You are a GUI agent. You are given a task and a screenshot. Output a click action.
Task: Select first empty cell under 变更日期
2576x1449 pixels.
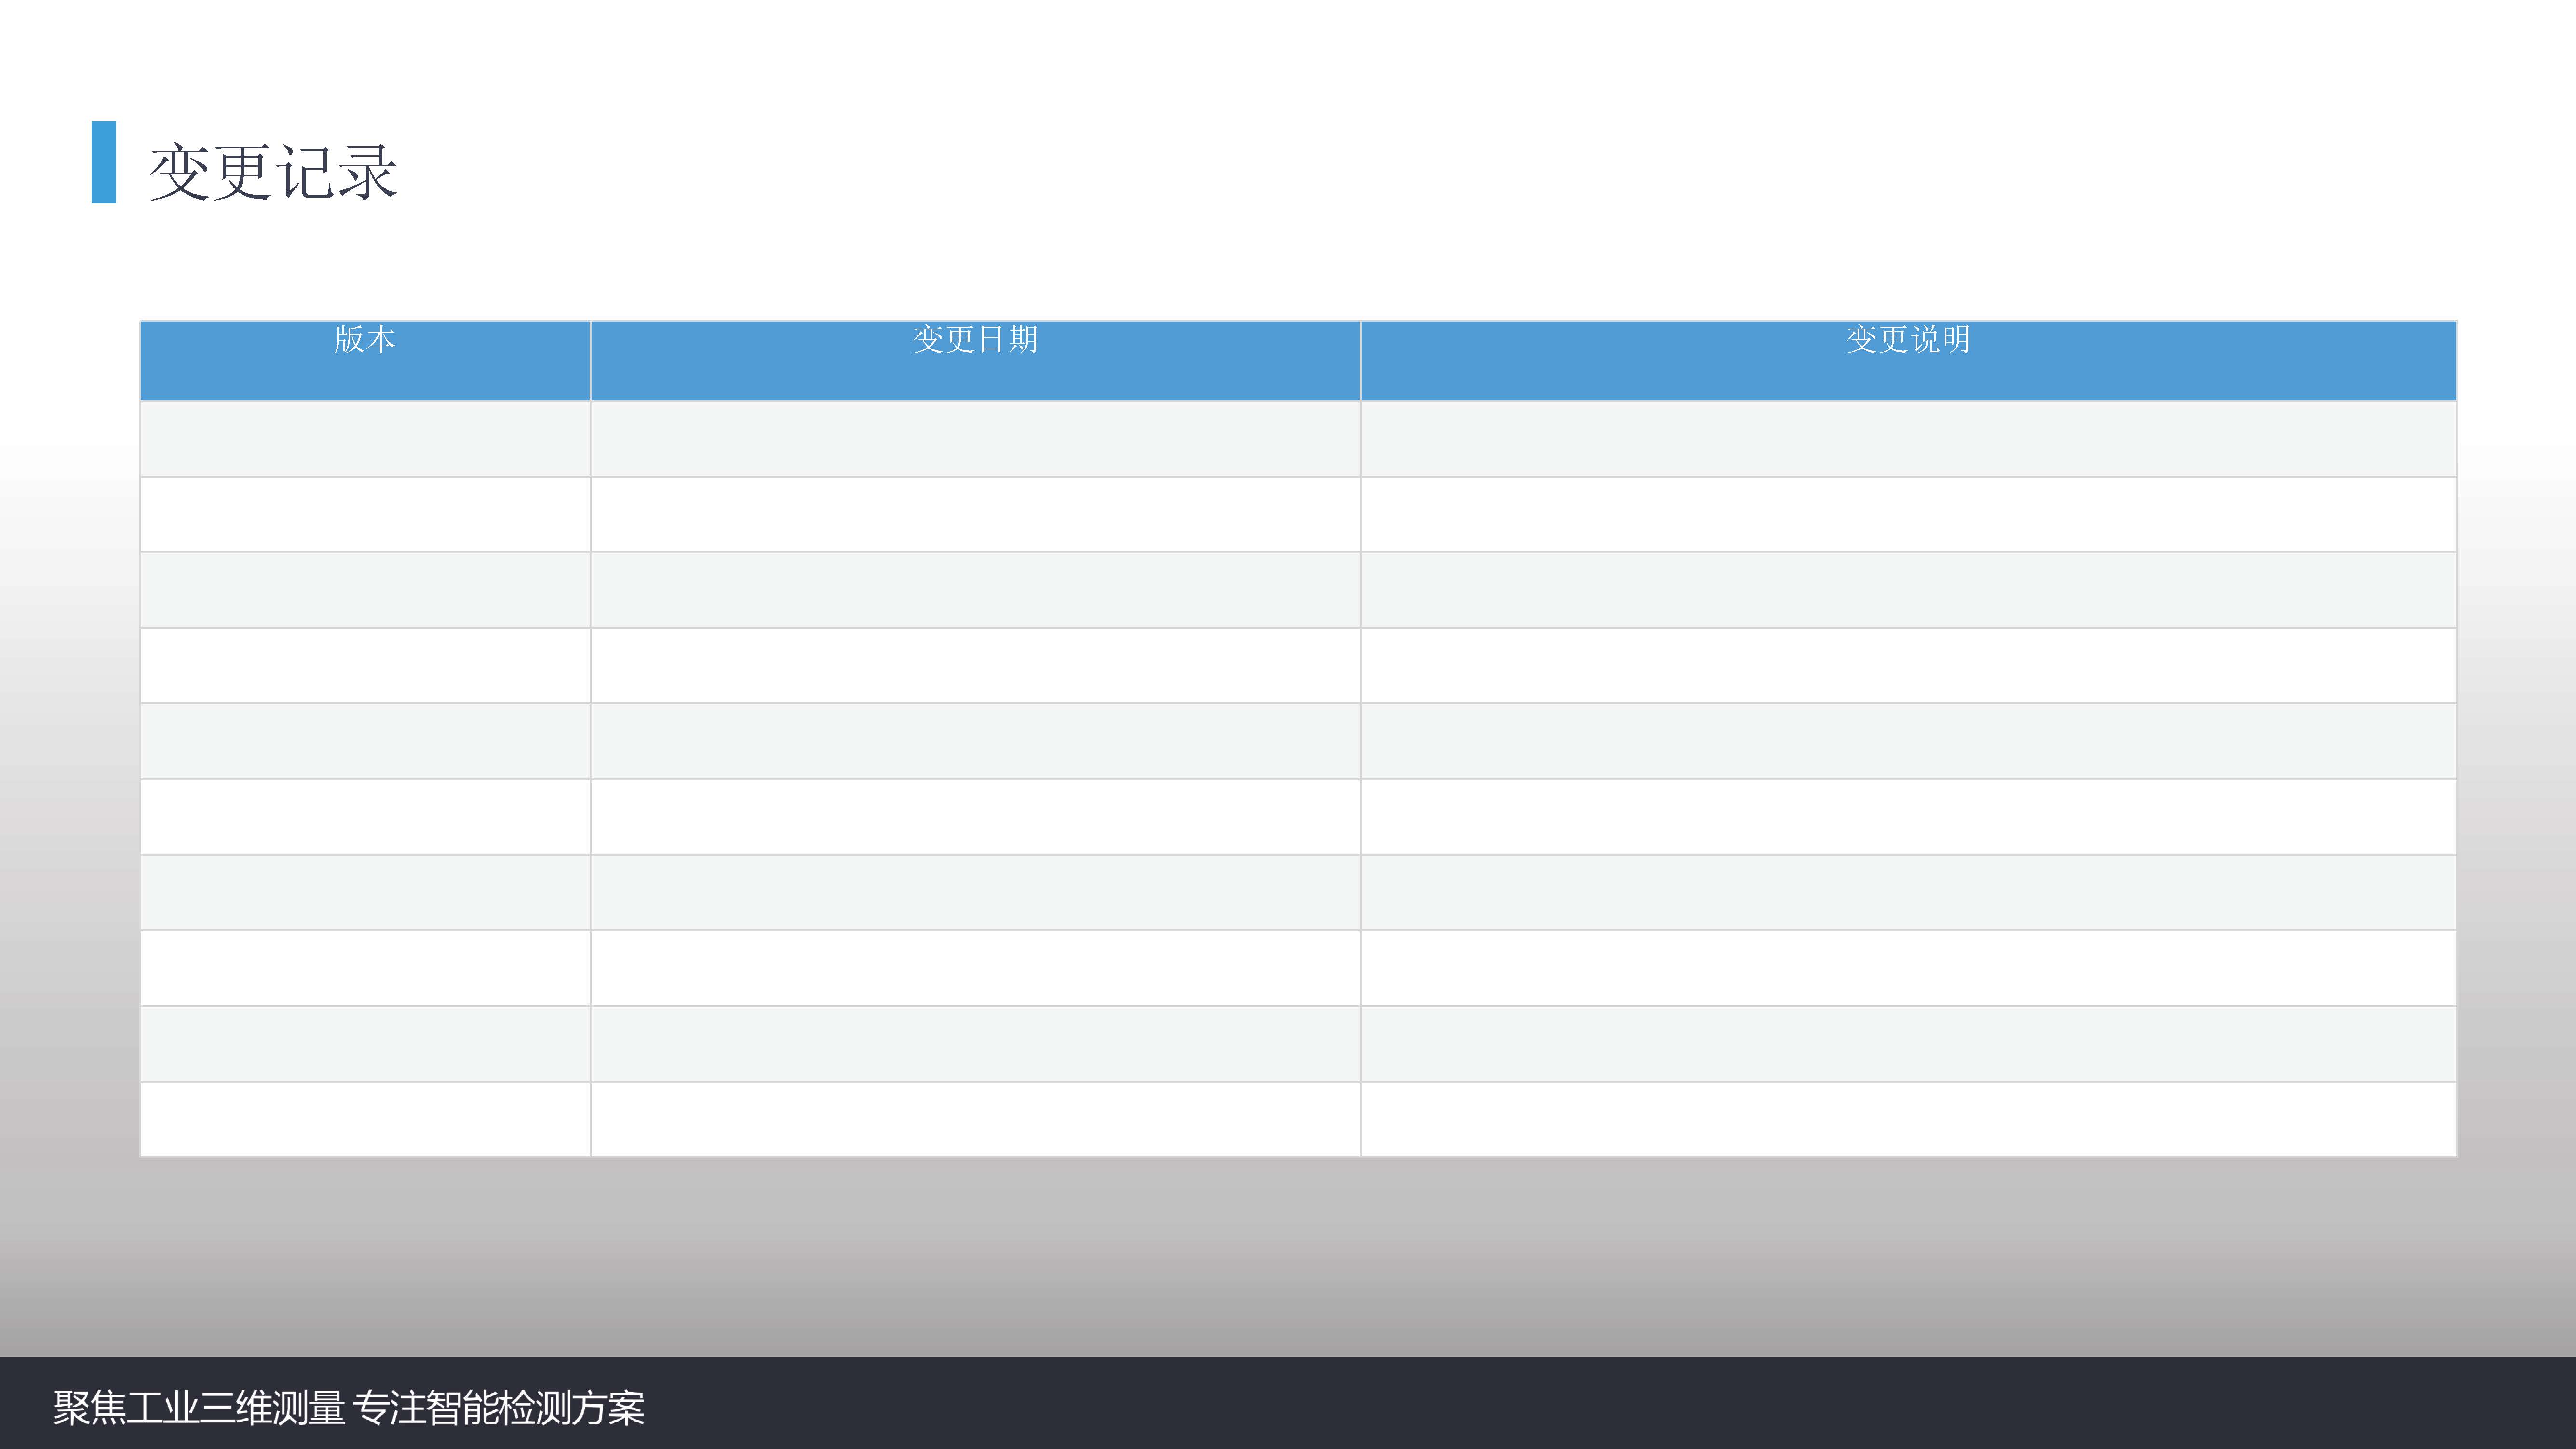click(x=975, y=439)
